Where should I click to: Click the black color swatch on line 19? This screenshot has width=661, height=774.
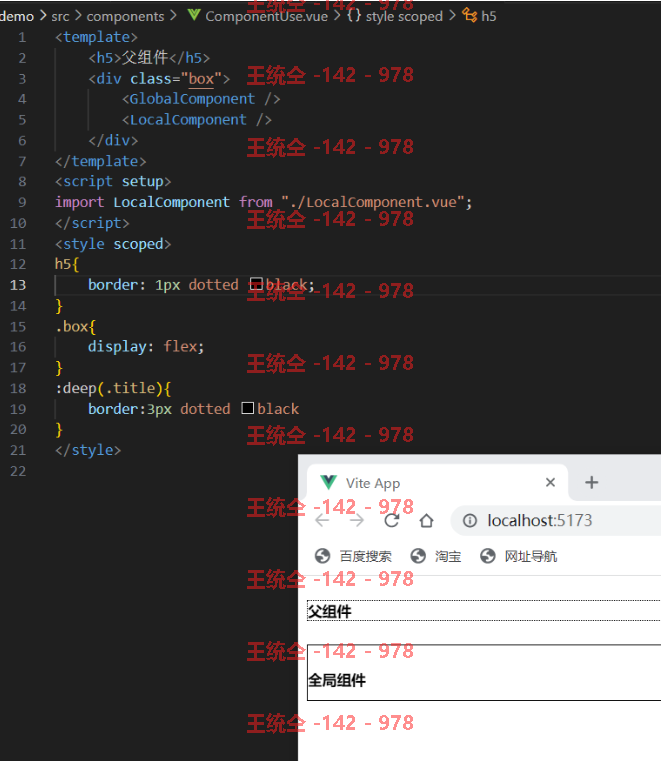248,408
